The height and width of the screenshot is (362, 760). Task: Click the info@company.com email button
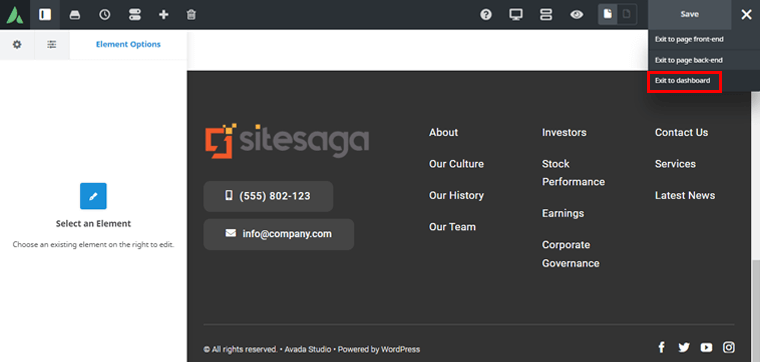click(x=279, y=234)
